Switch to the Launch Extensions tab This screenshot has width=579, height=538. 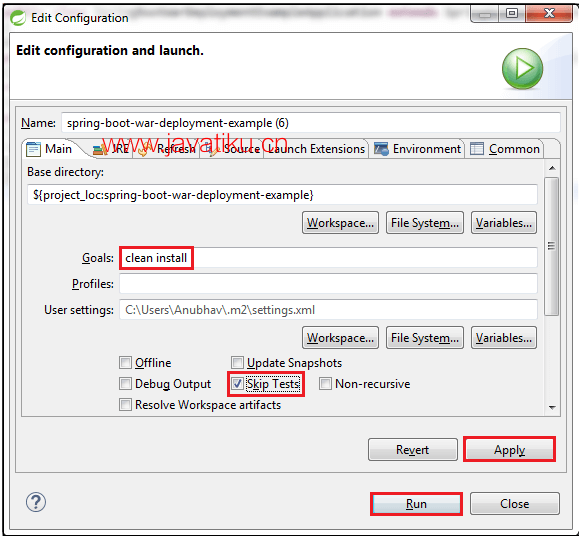point(316,149)
